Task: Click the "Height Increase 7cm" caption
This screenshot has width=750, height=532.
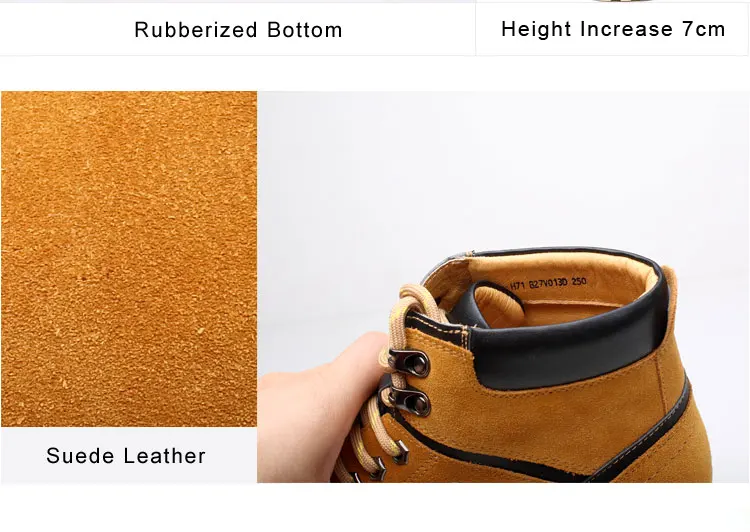Action: pos(613,29)
